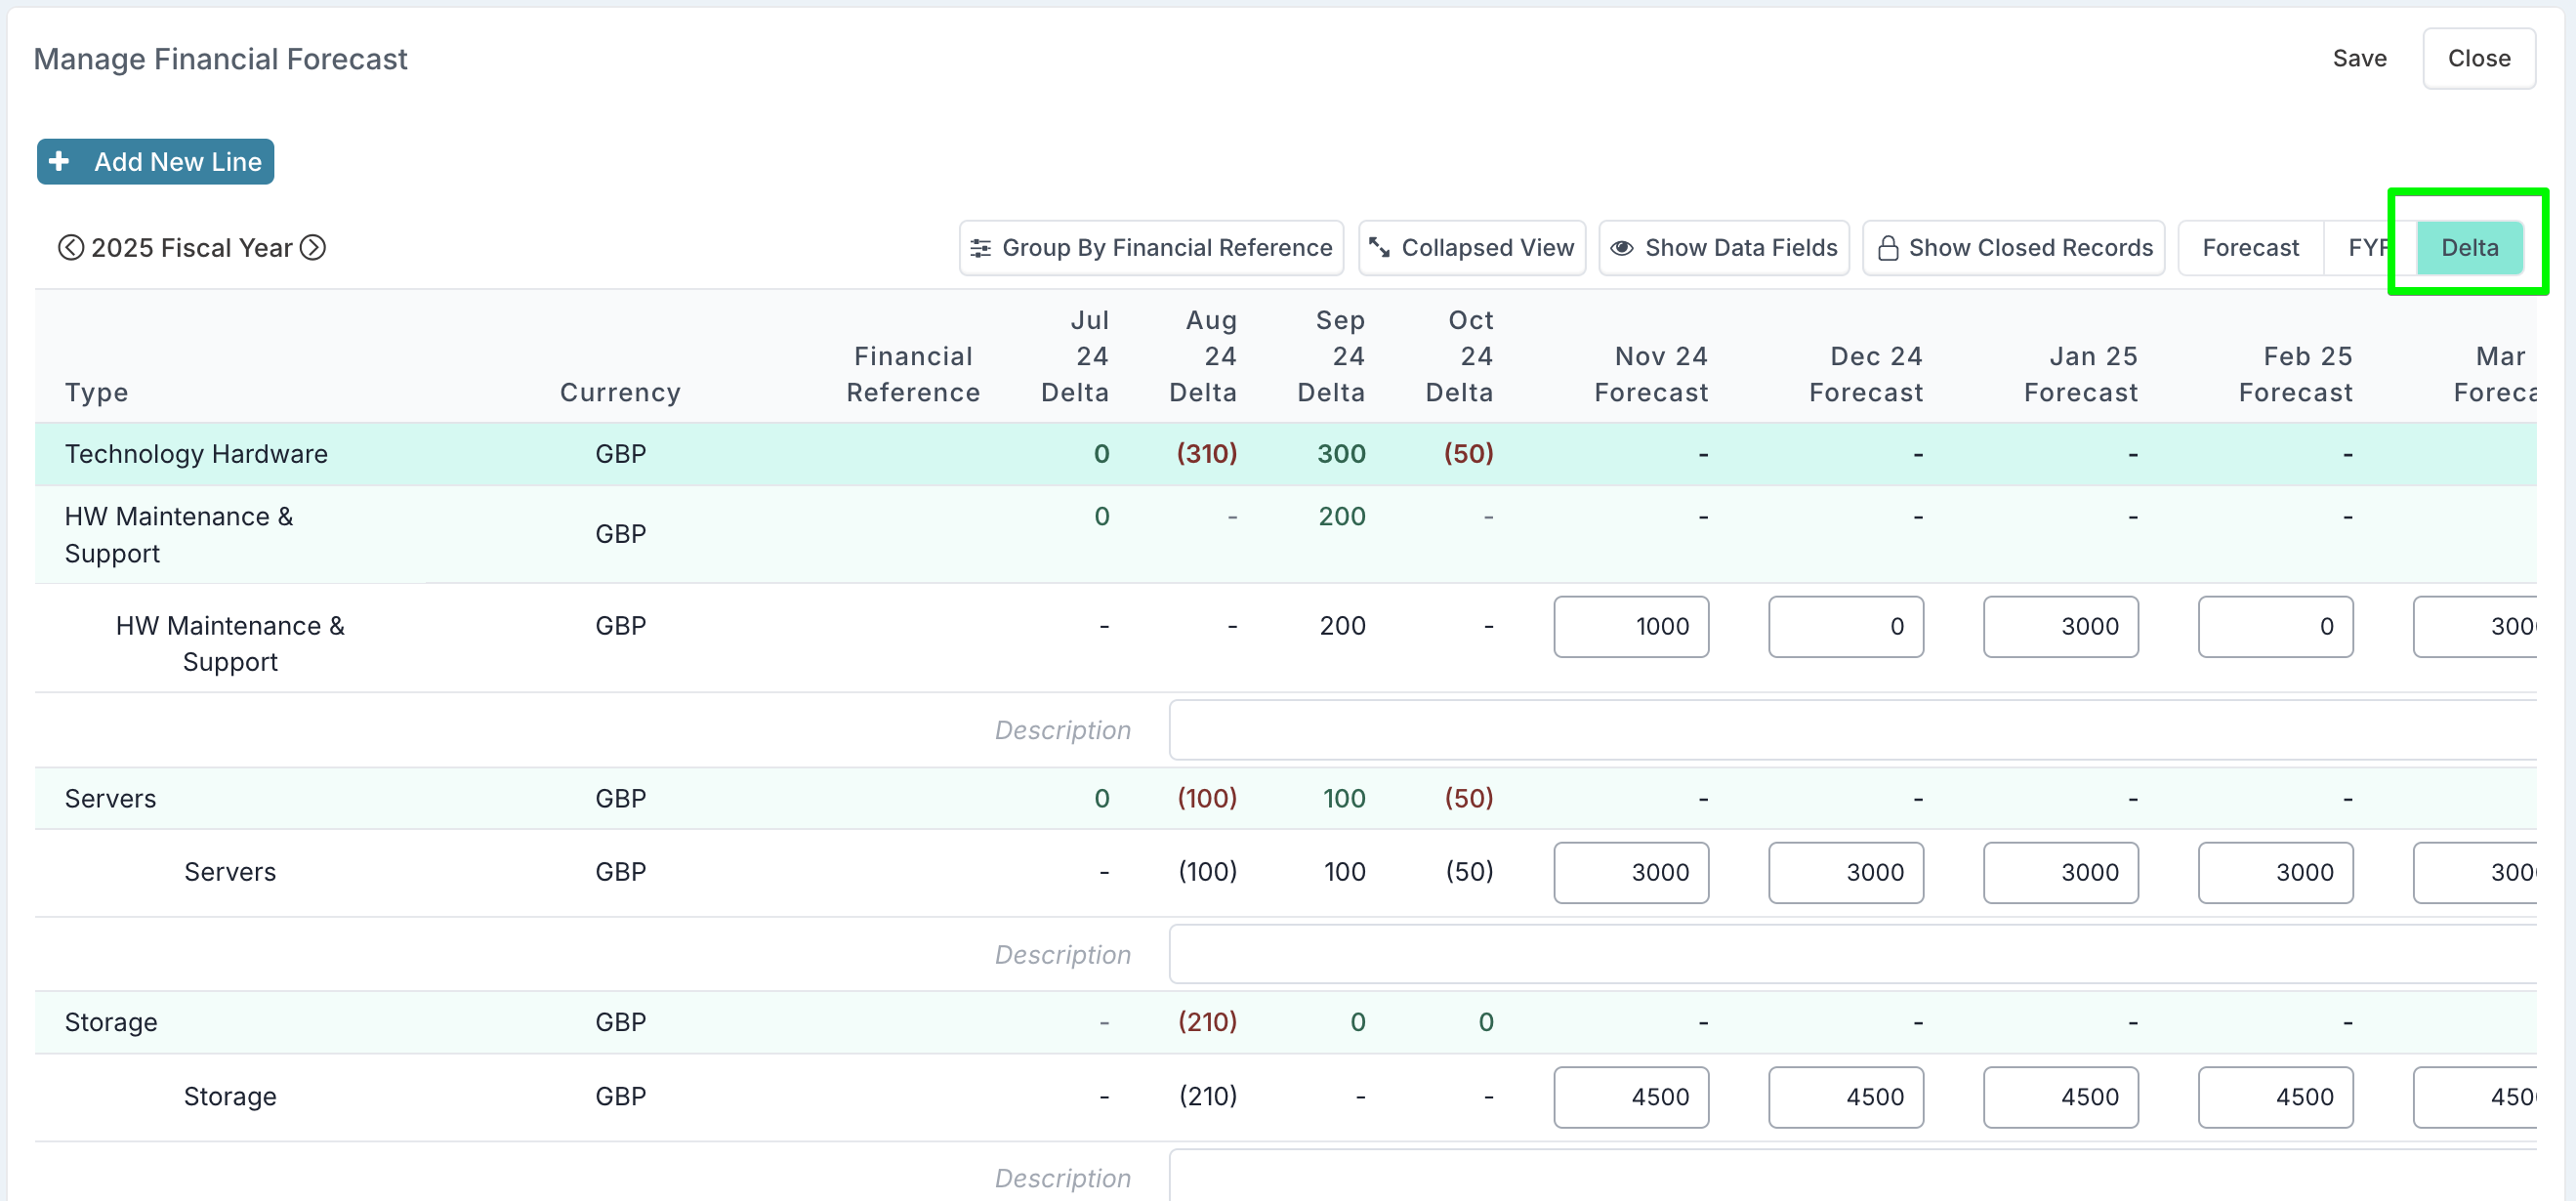The width and height of the screenshot is (2576, 1201).
Task: Toggle Show Data Fields
Action: click(x=1724, y=248)
